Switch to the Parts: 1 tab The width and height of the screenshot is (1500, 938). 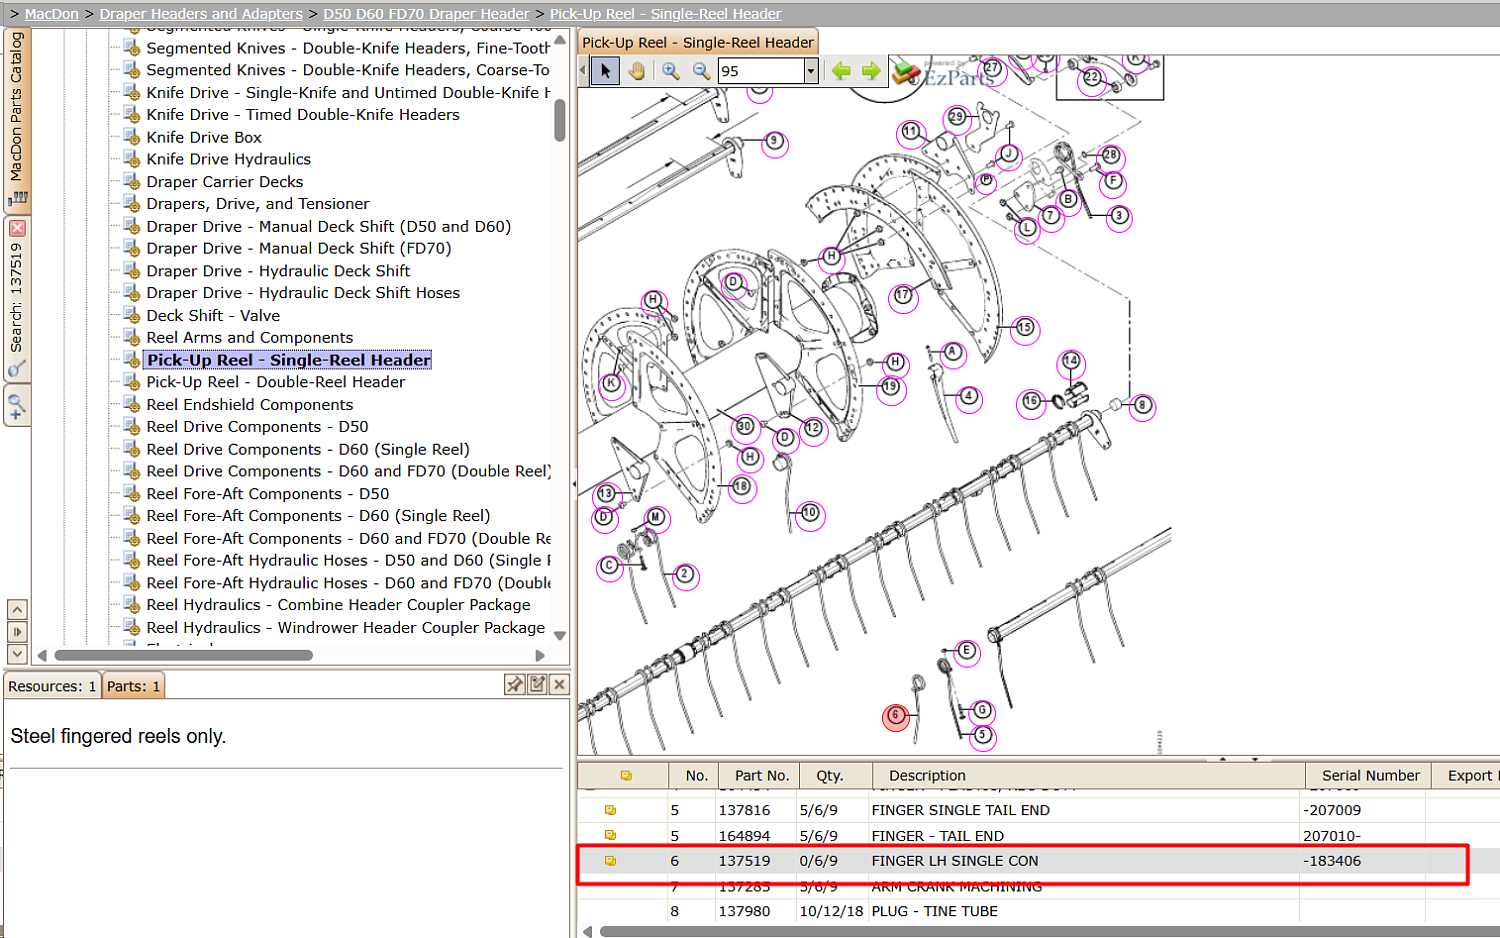click(x=133, y=686)
